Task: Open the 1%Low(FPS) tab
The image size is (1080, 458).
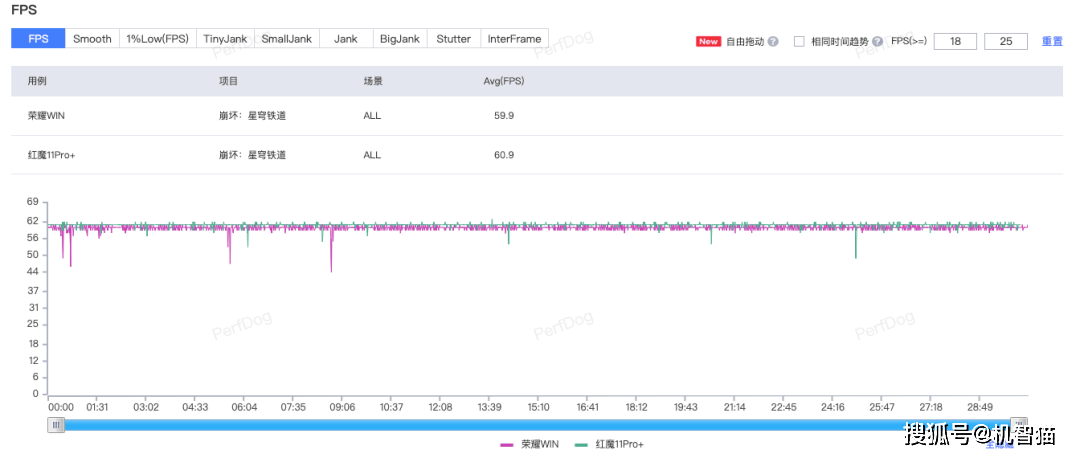Action: click(x=157, y=39)
